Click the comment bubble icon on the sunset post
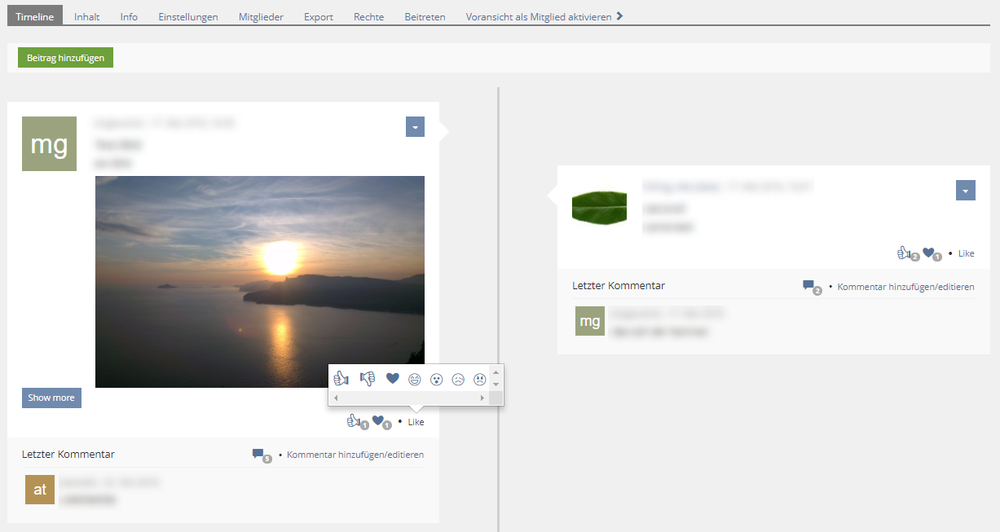Image resolution: width=1000 pixels, height=532 pixels. pos(259,455)
